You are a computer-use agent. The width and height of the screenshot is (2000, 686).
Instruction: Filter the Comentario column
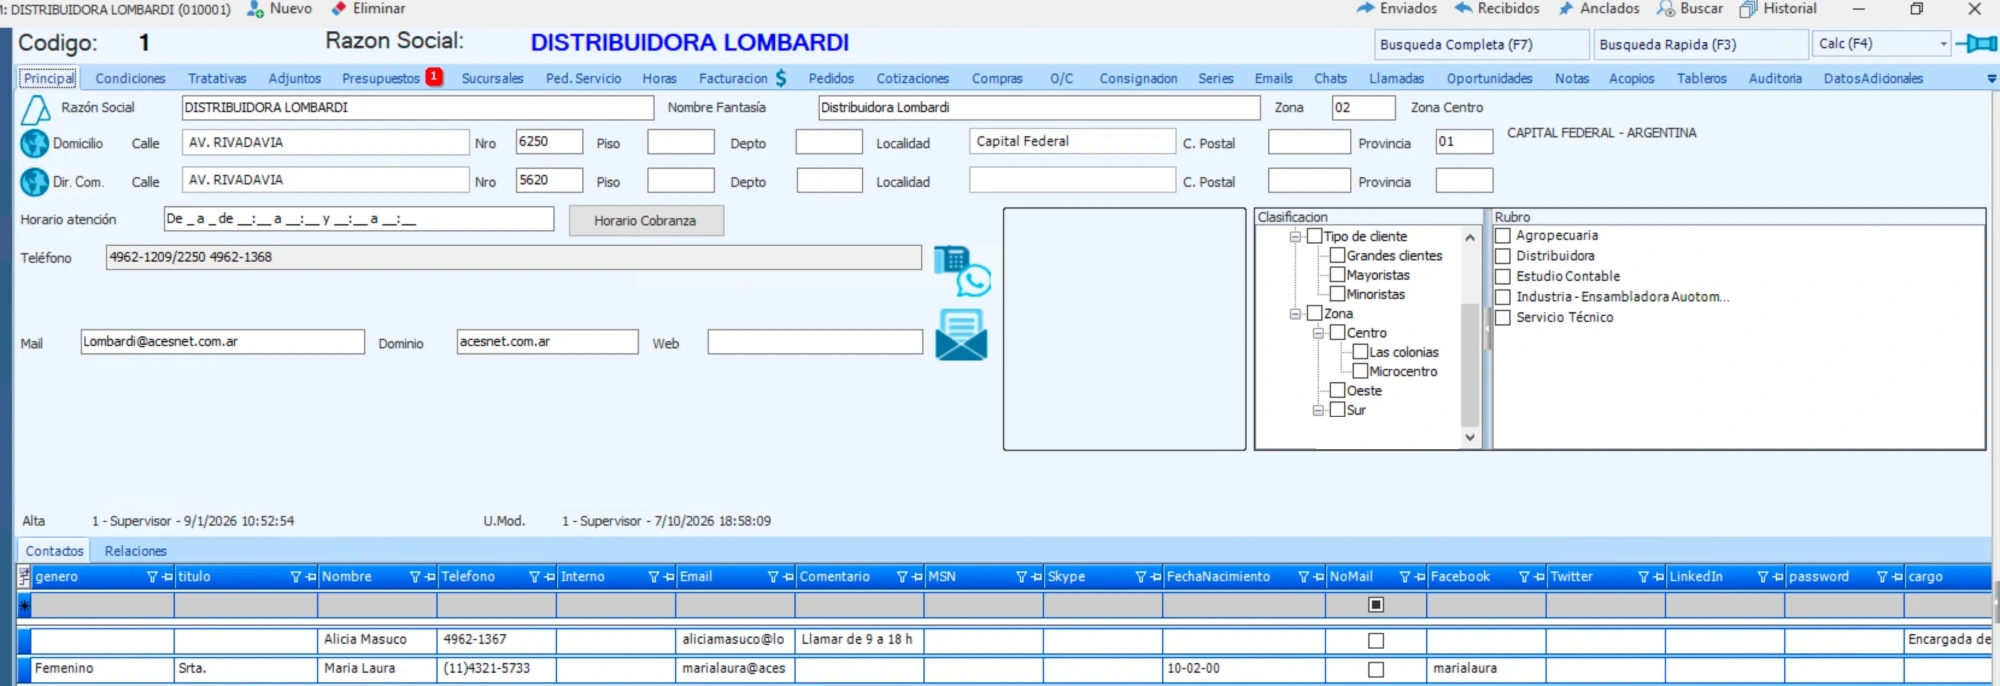coord(902,577)
